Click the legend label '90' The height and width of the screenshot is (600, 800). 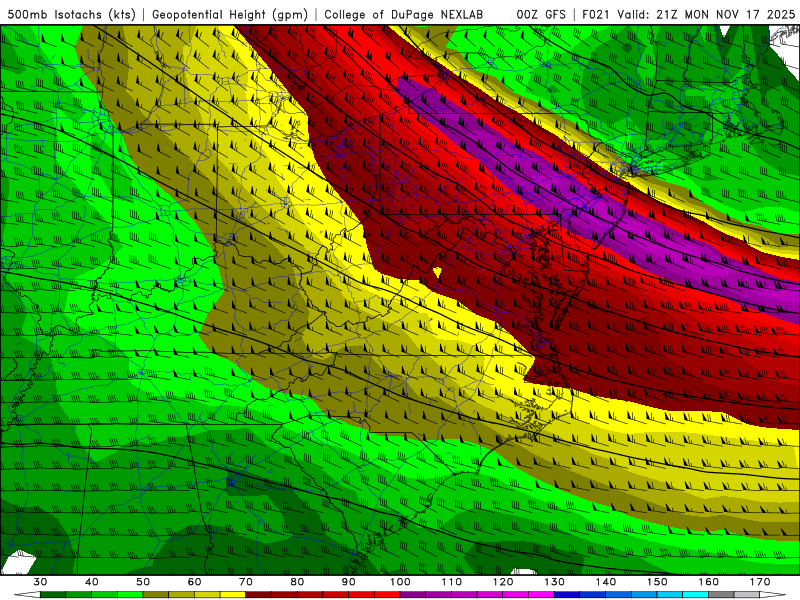pyautogui.click(x=349, y=582)
